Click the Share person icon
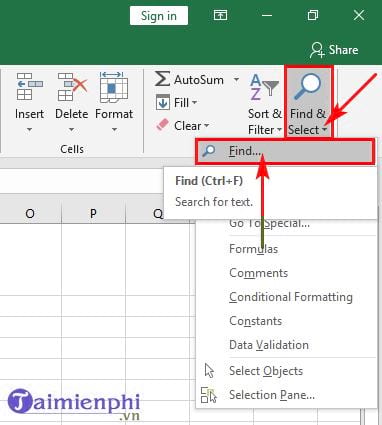 pos(317,50)
